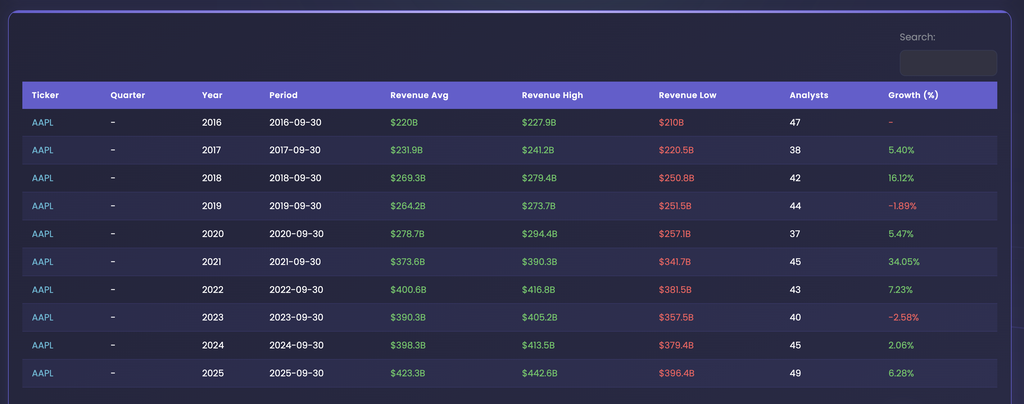1024x404 pixels.
Task: Click the $220B revenue average value
Action: (405, 122)
